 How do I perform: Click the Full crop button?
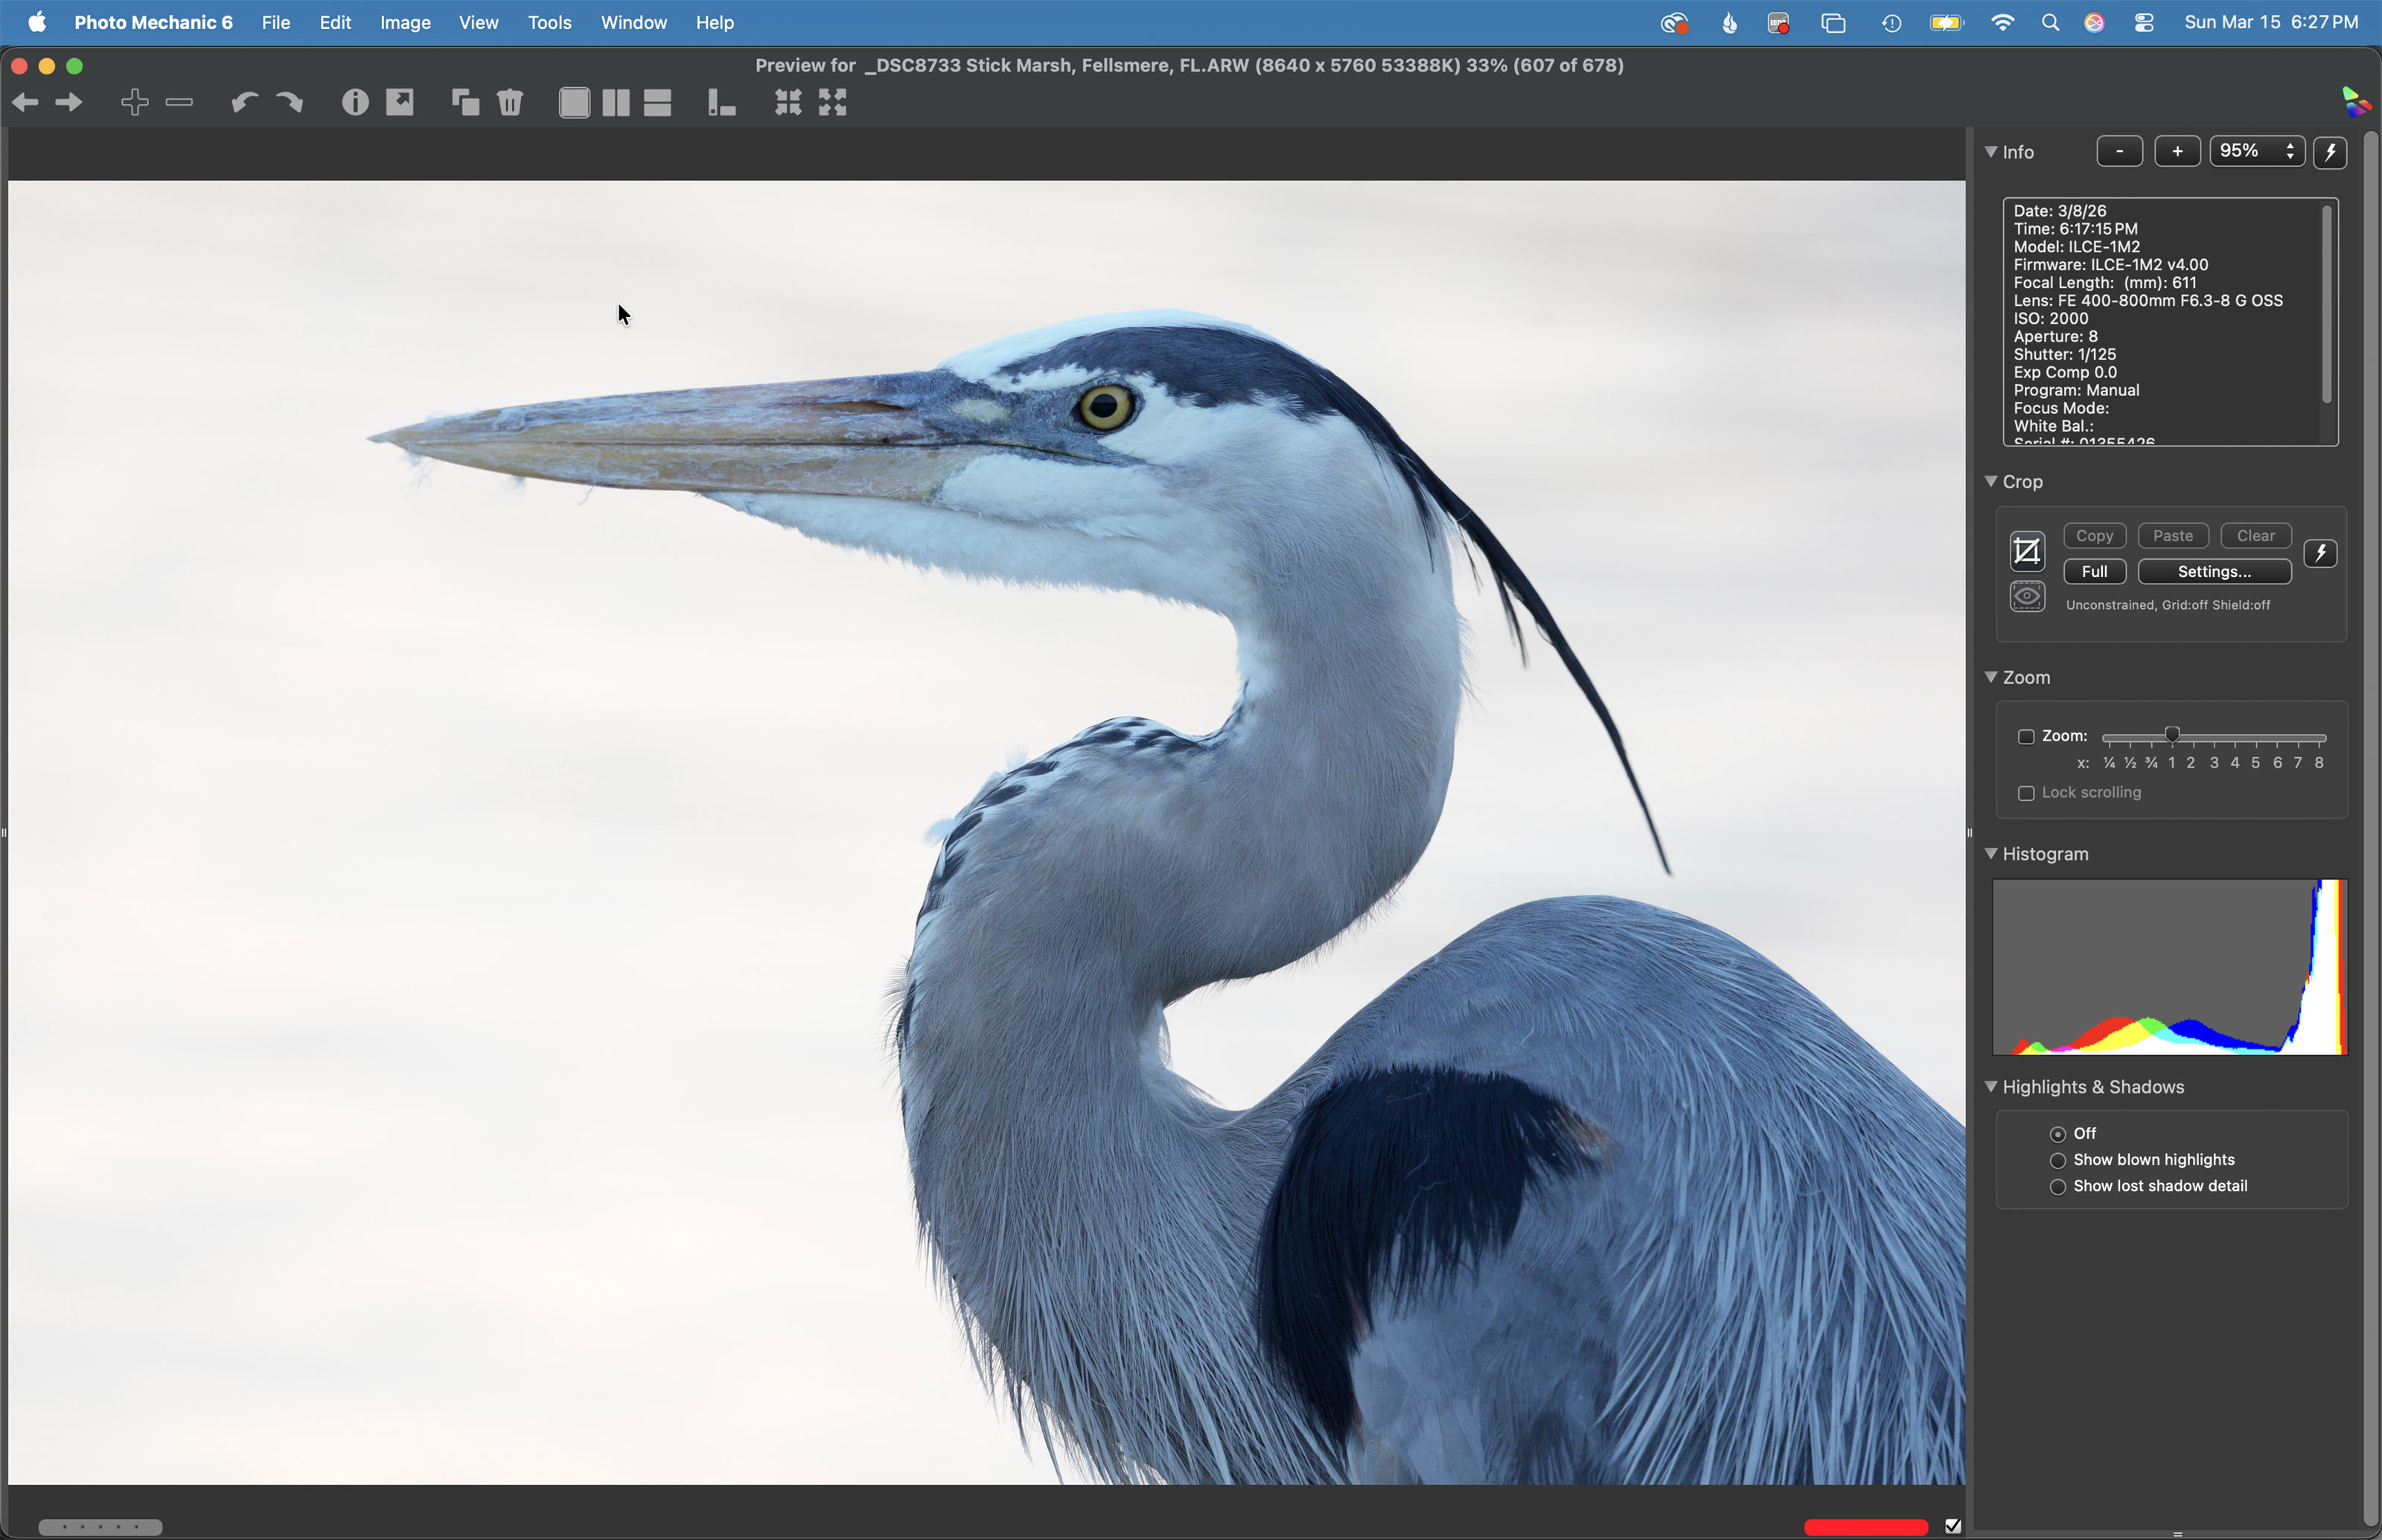[2094, 572]
